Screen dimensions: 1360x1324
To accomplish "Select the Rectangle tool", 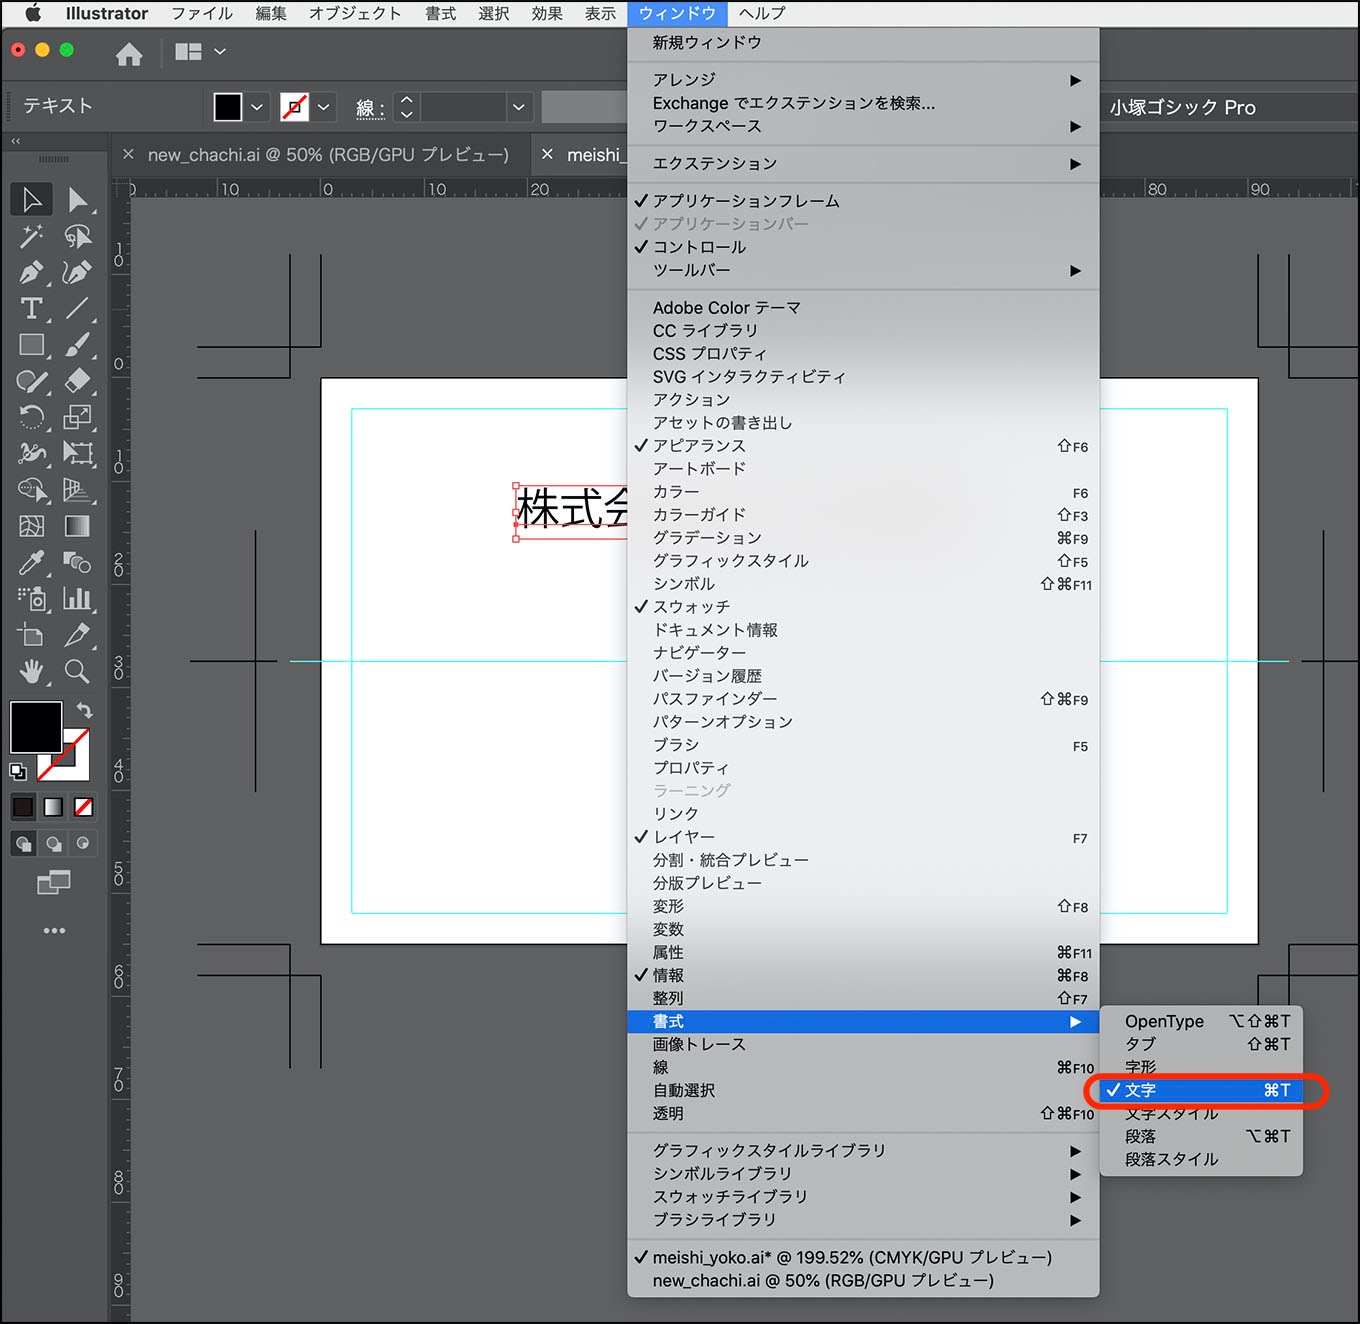I will tap(31, 345).
